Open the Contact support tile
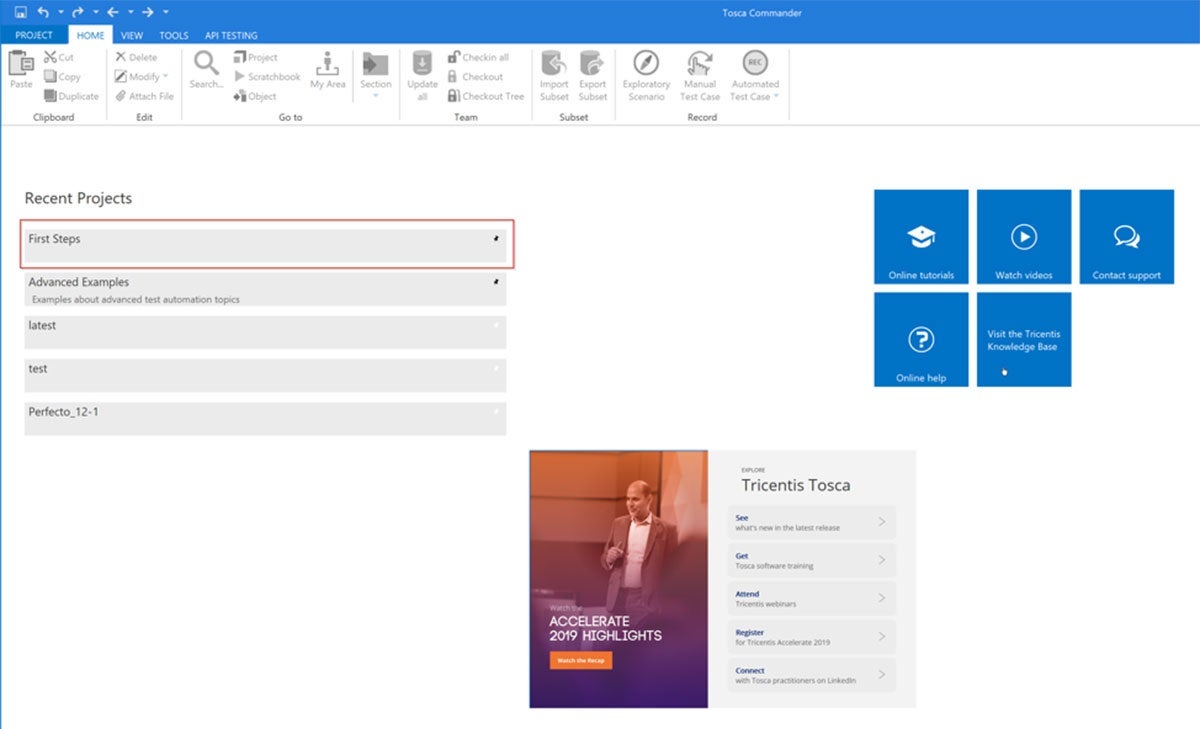Screen dimensions: 1200x729 click(x=1127, y=236)
